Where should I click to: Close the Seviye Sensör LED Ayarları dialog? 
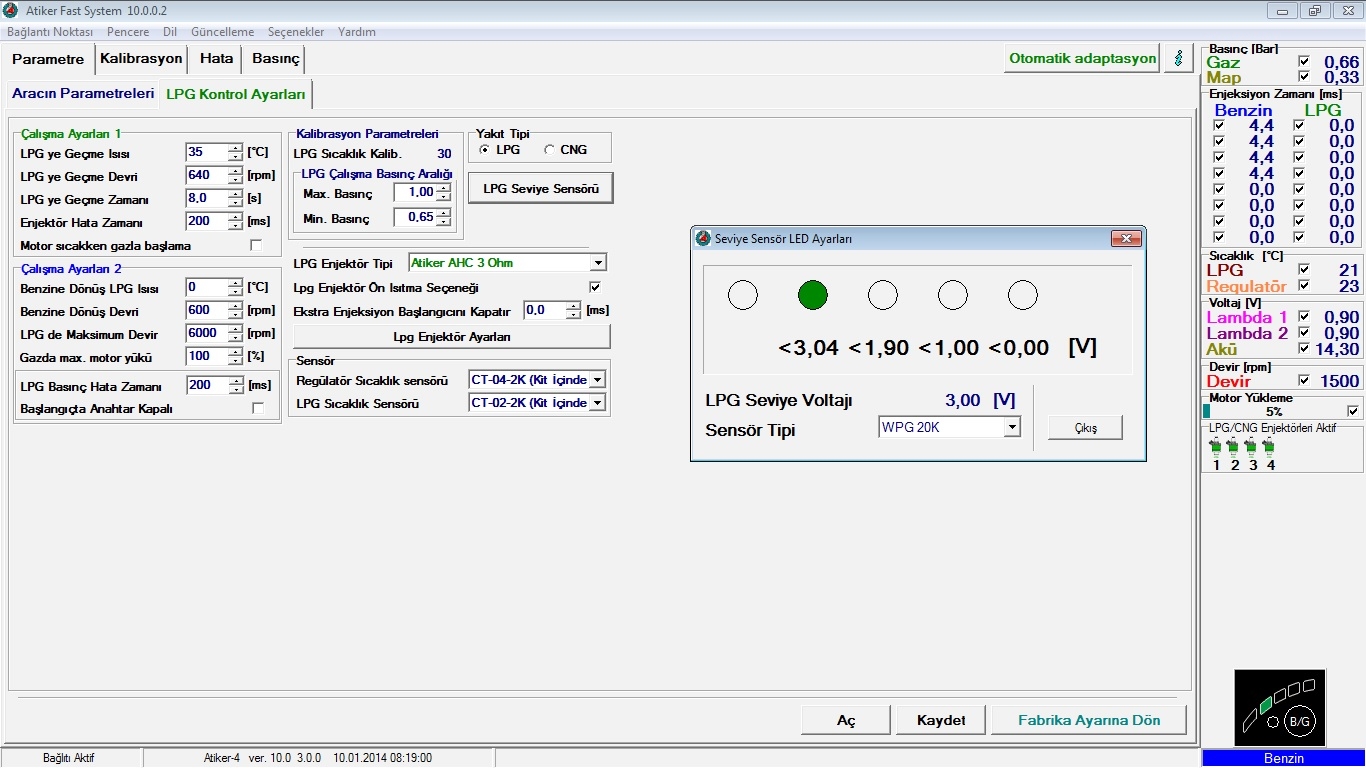click(x=1126, y=239)
